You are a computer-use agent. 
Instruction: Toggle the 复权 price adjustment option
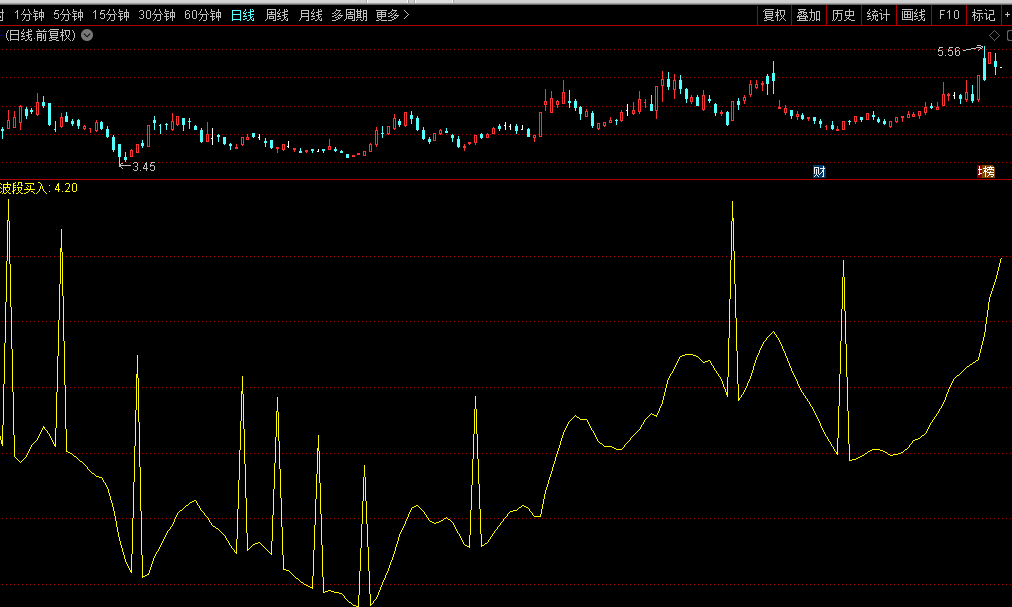[x=774, y=15]
